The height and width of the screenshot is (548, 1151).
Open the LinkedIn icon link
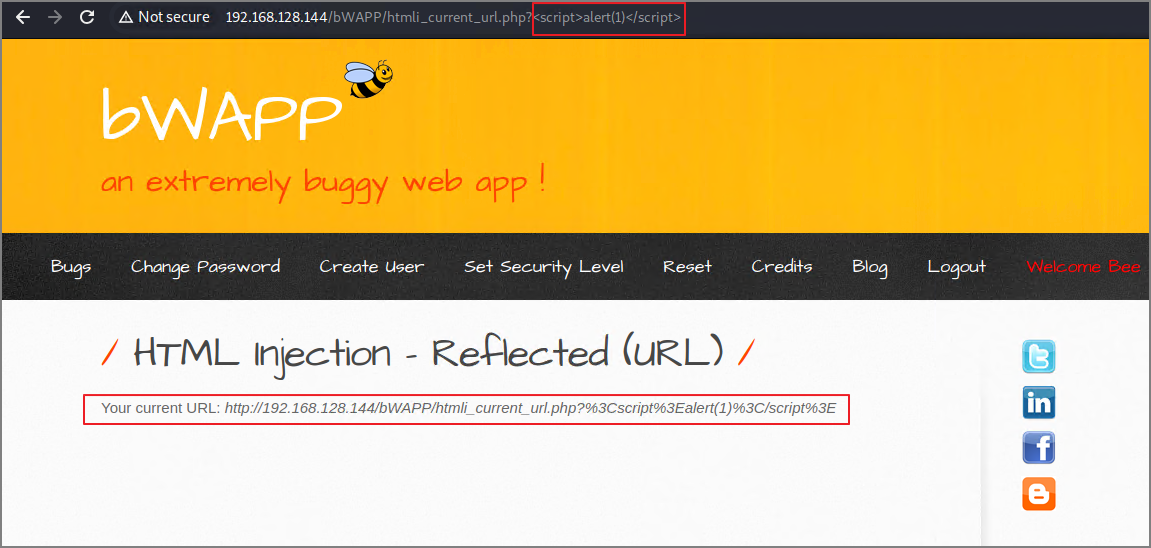click(x=1039, y=402)
